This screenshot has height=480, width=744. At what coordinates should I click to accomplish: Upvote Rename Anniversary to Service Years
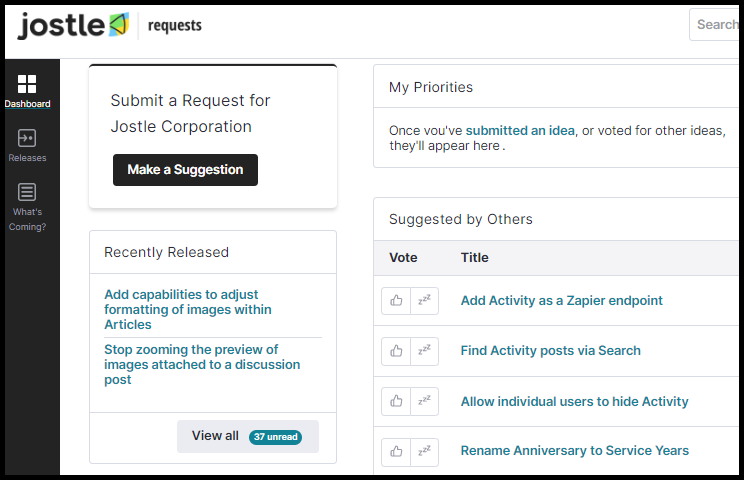[x=396, y=452]
